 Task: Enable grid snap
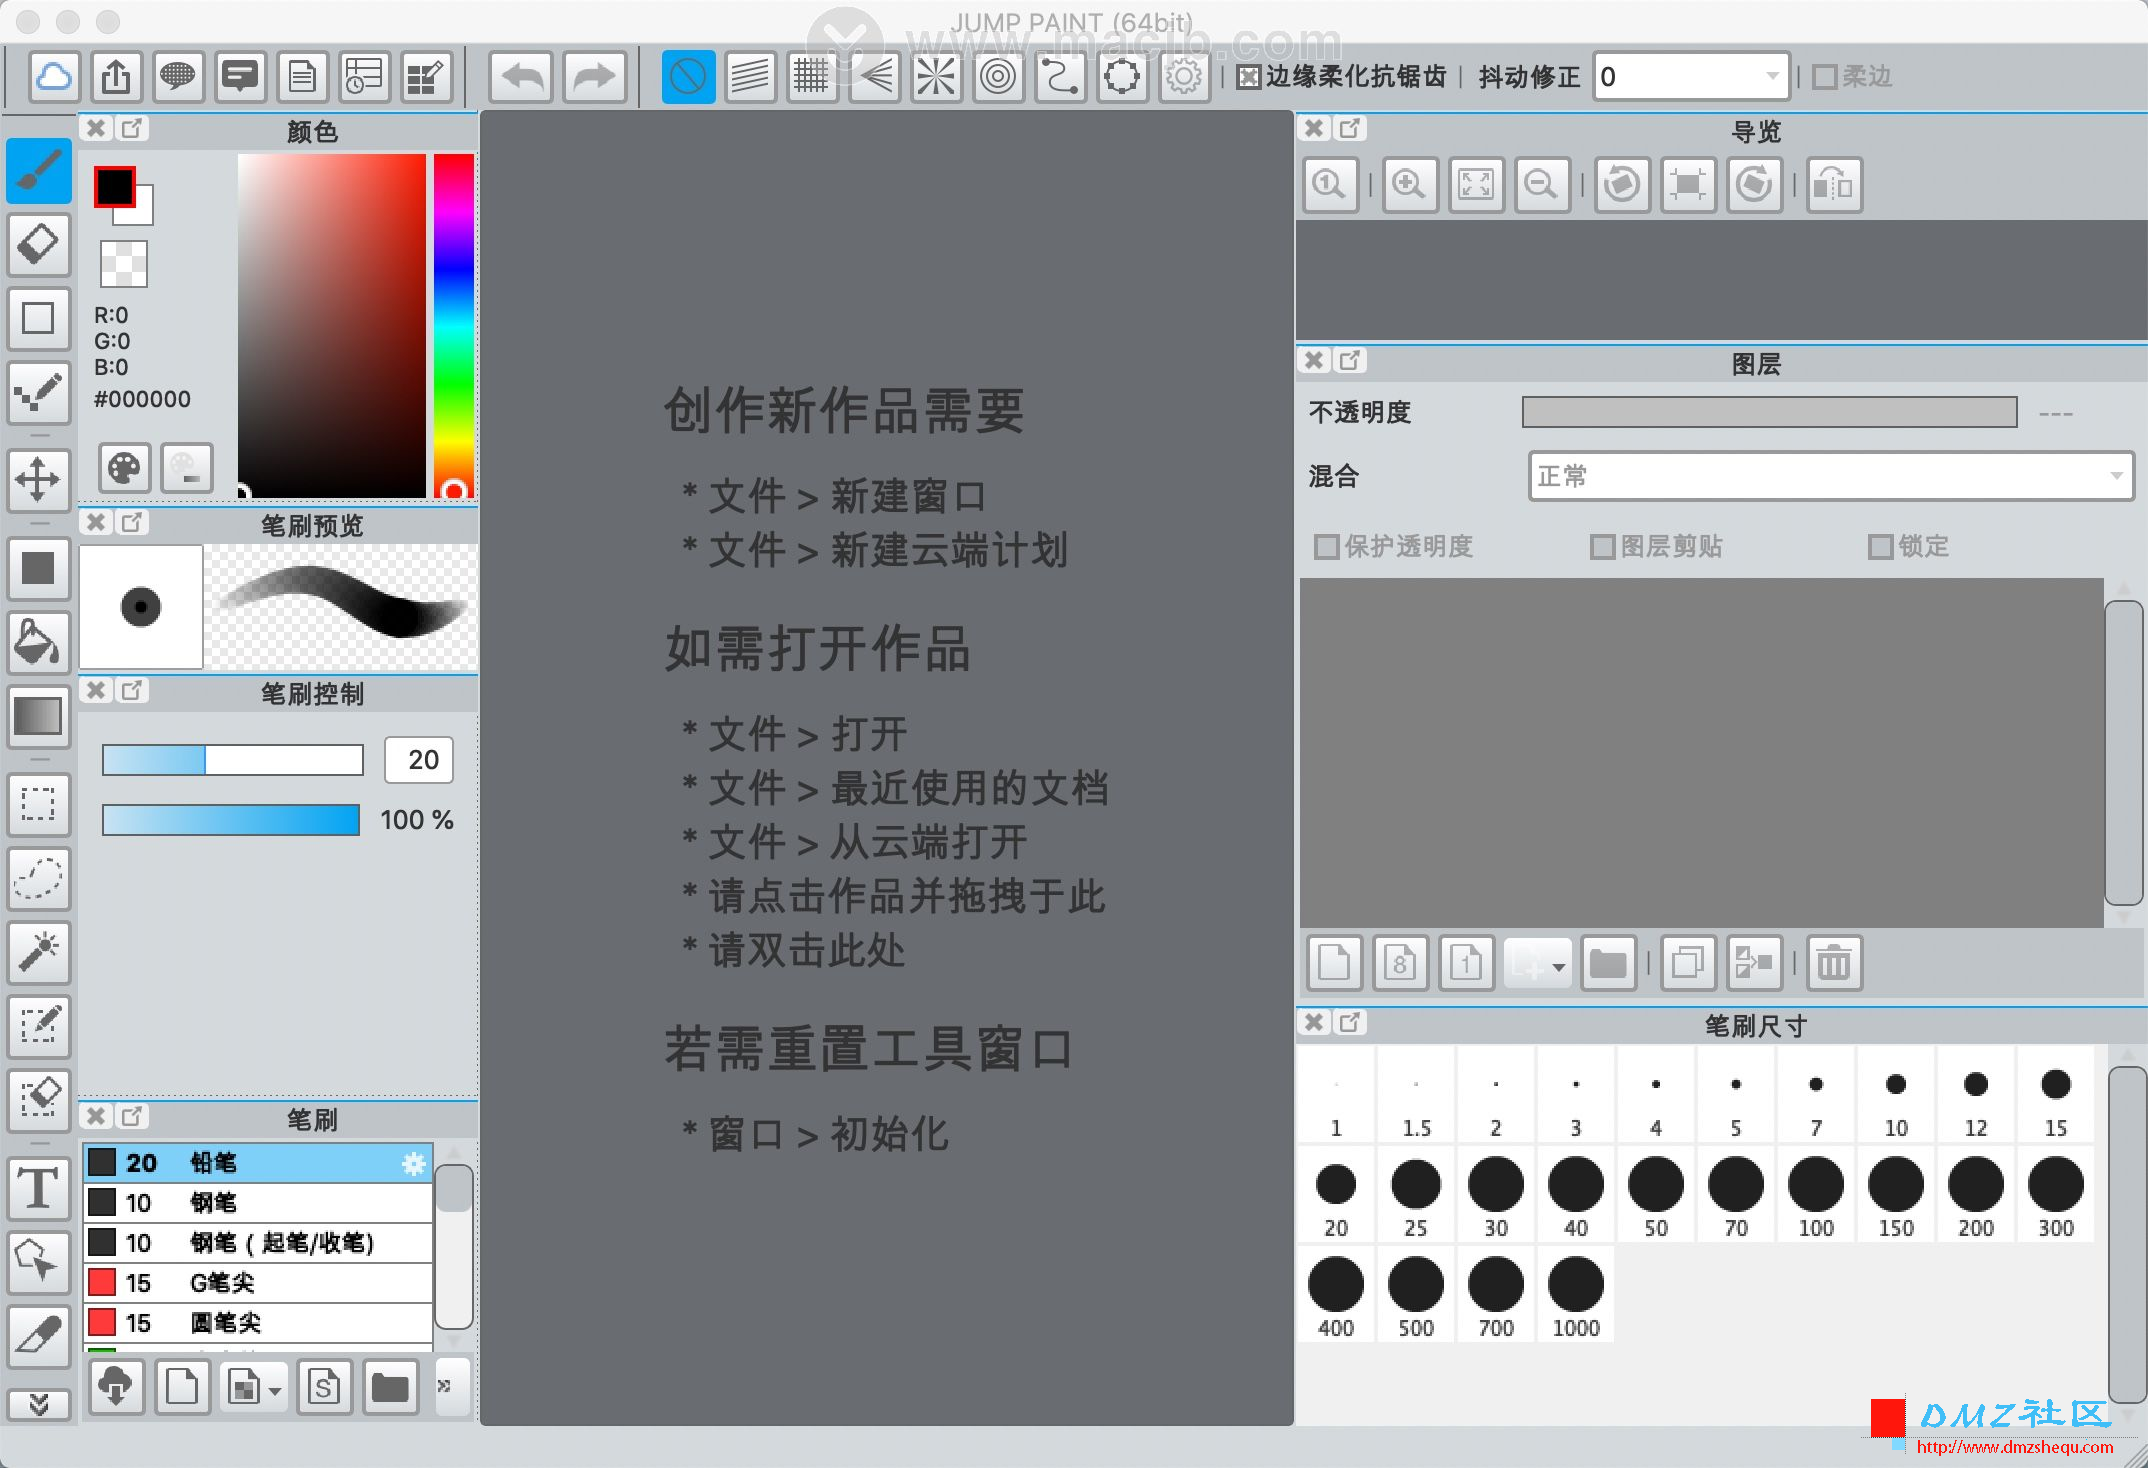click(812, 76)
